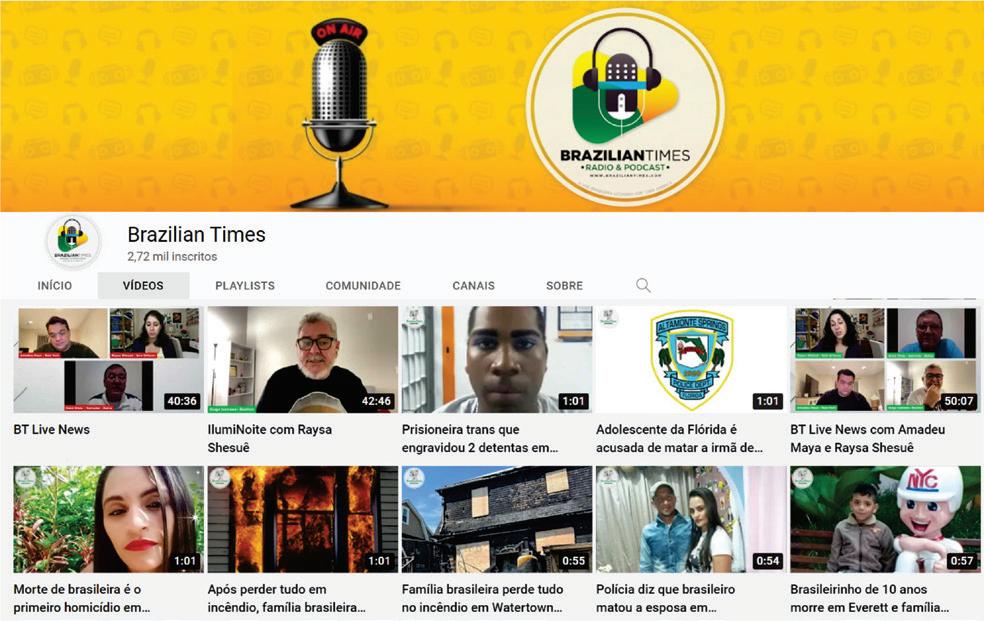Image resolution: width=984 pixels, height=621 pixels.
Task: Click the Brazilian Times channel name
Action: [196, 235]
